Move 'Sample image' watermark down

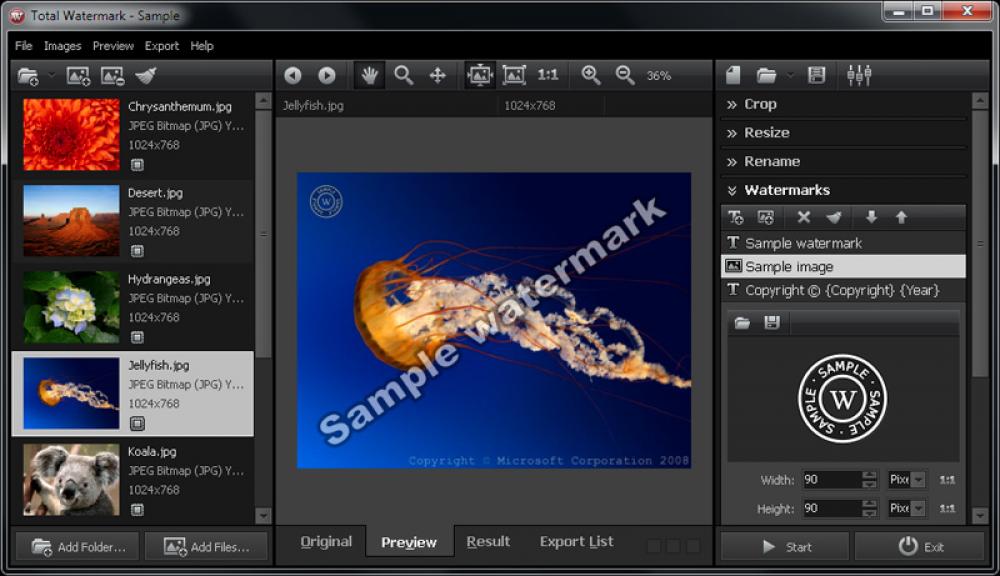pyautogui.click(x=872, y=216)
